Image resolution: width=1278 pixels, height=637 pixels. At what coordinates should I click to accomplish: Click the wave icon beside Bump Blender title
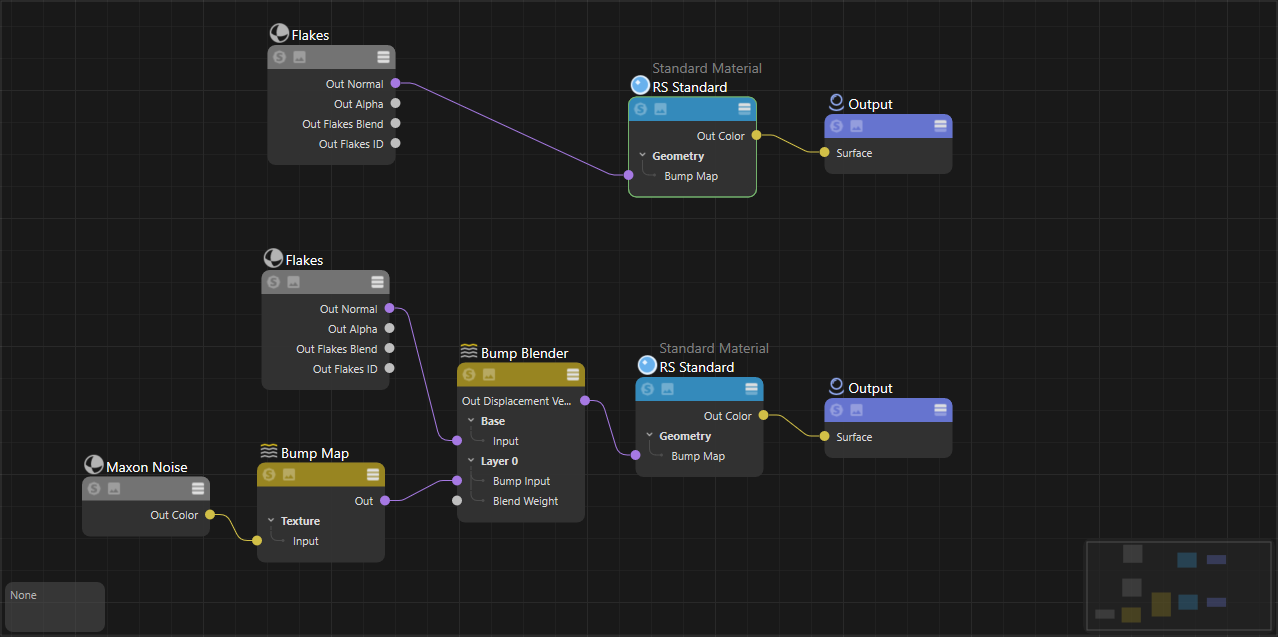point(468,352)
